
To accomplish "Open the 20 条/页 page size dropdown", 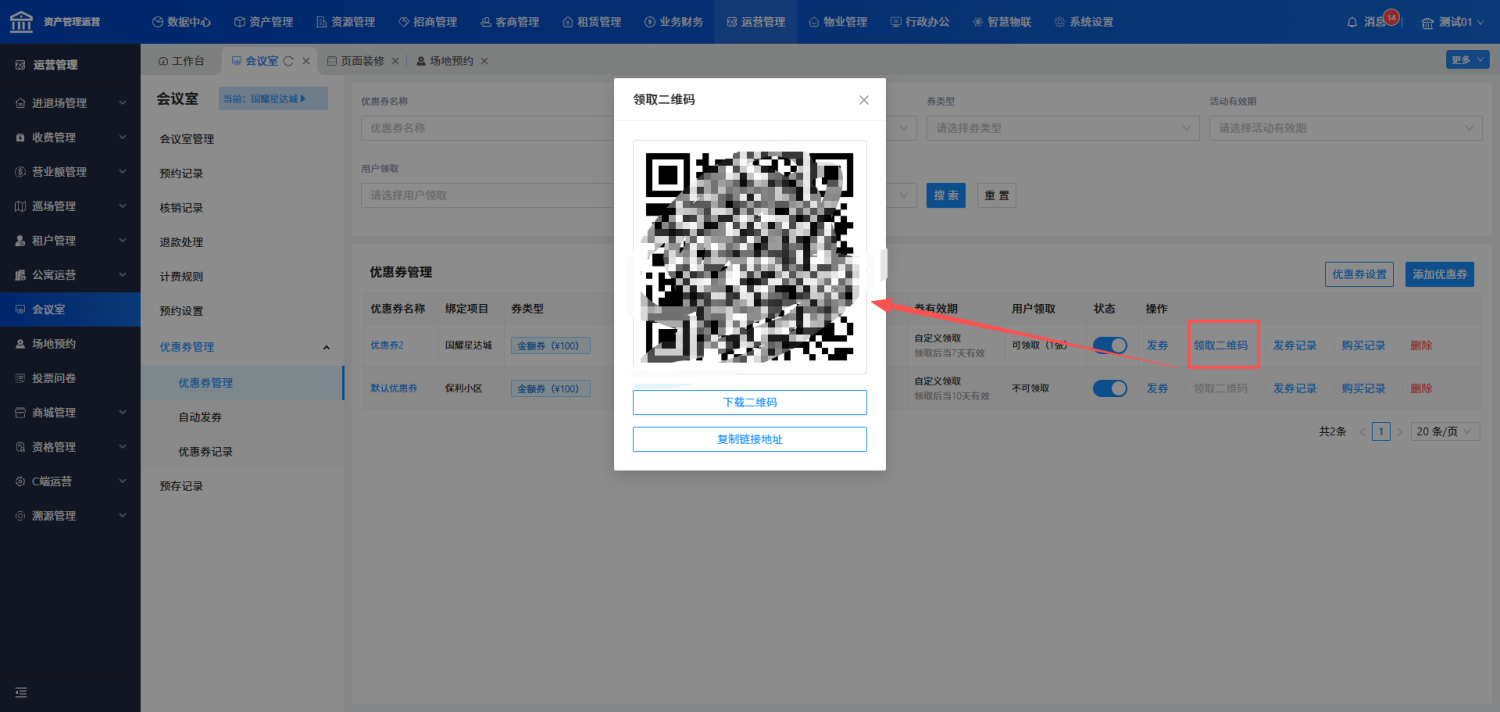I will tap(1446, 432).
